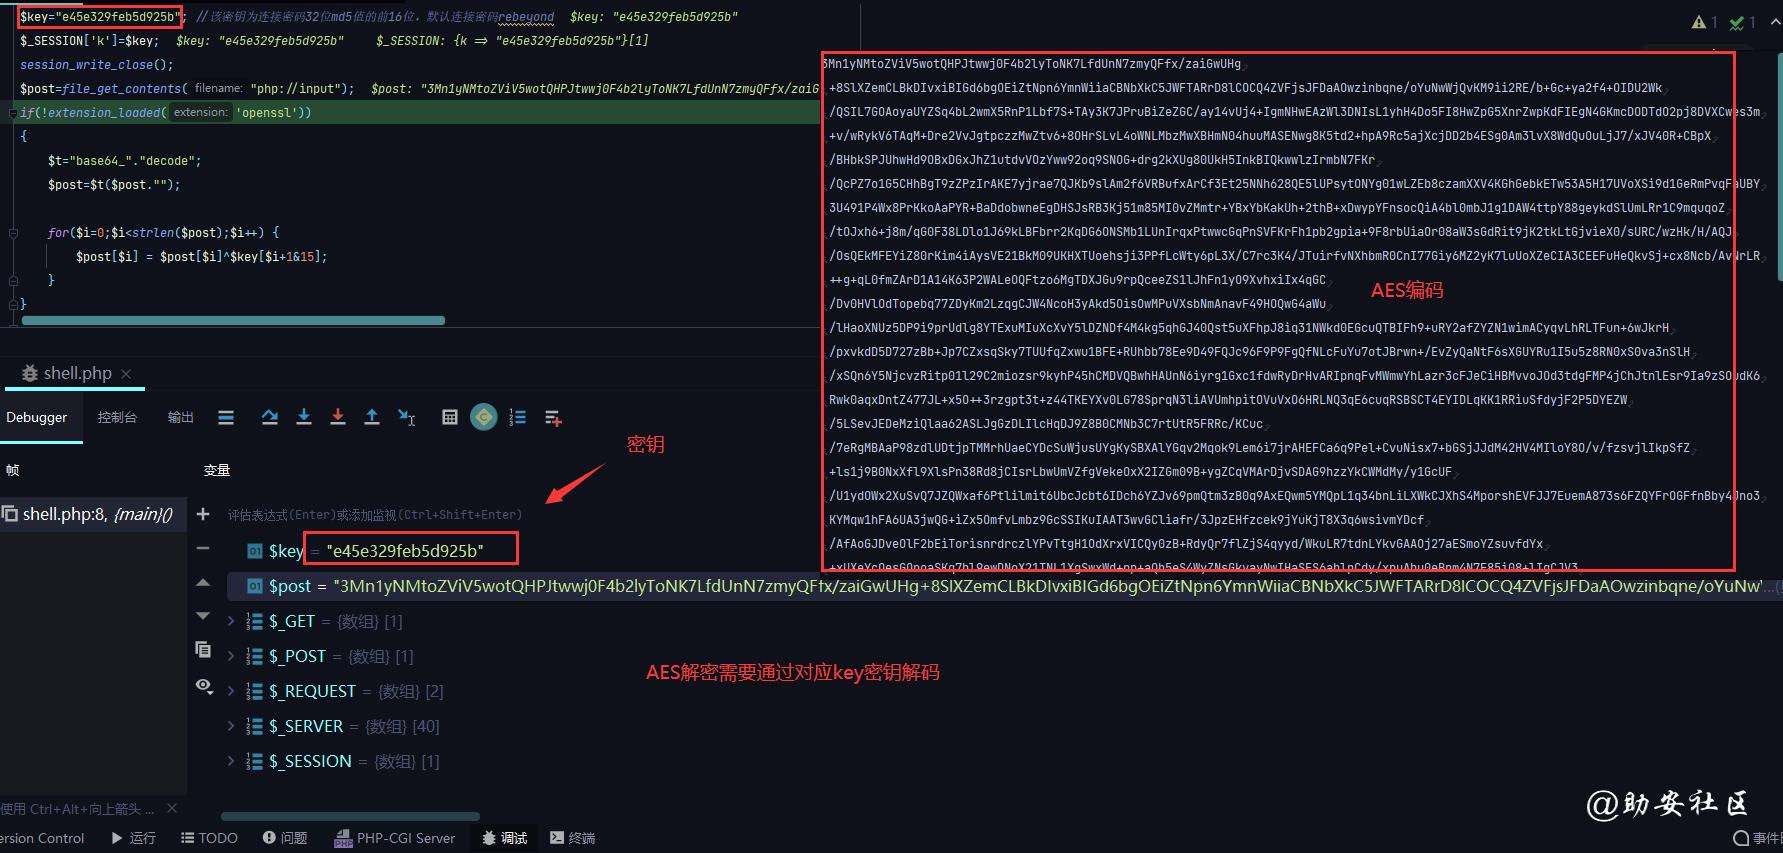Open the 终端 Terminal tool window
The width and height of the screenshot is (1783, 853).
click(x=573, y=838)
